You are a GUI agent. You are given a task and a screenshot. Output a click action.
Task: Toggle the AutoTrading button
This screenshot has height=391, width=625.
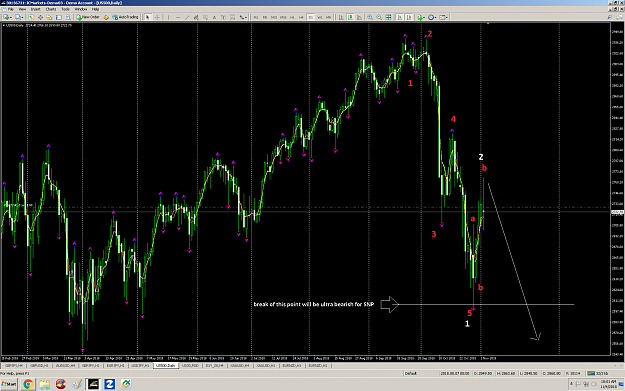coord(125,17)
